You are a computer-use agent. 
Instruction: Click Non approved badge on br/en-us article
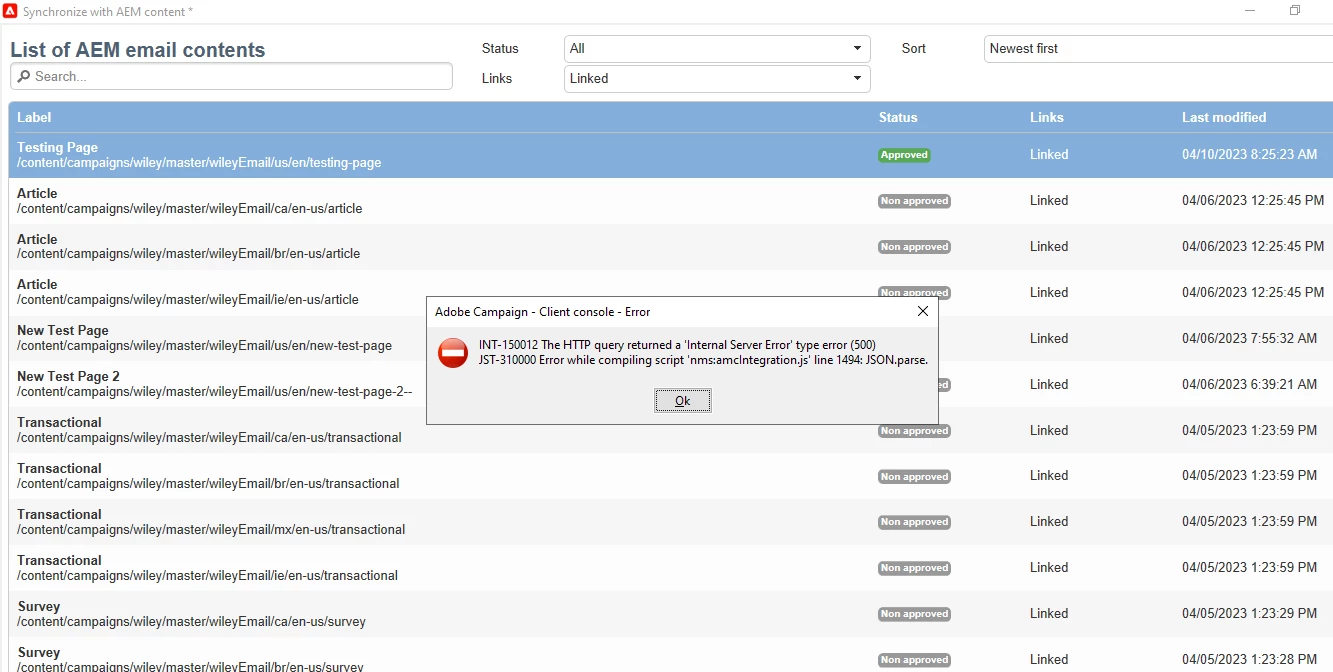pyautogui.click(x=914, y=247)
